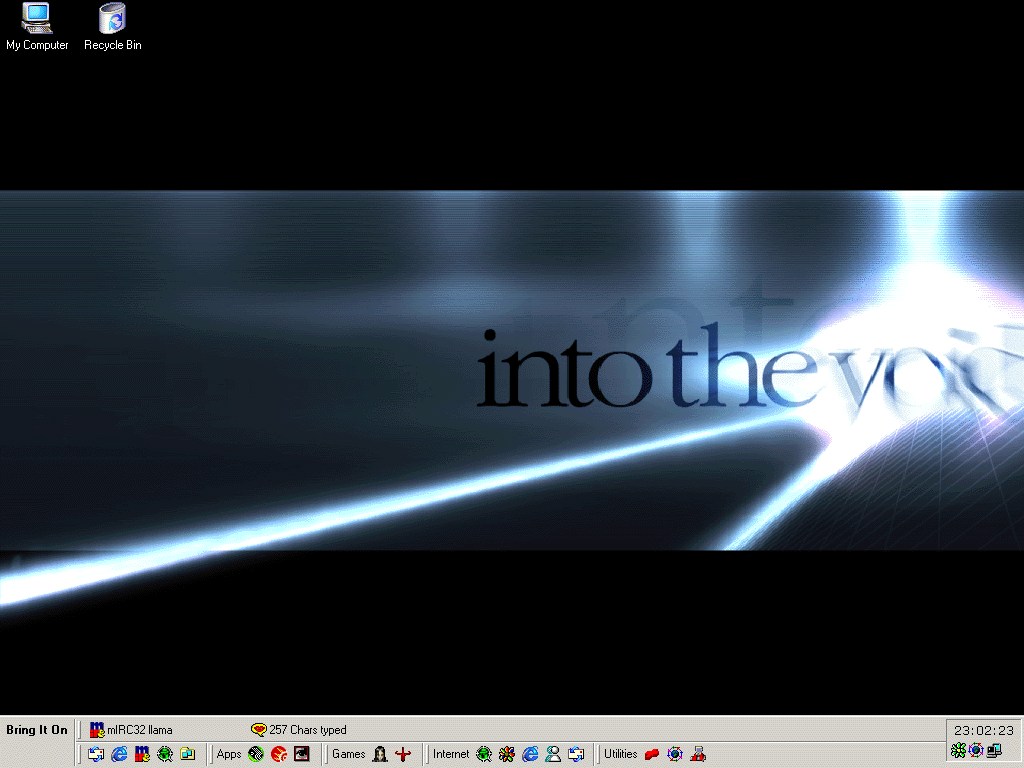Click the Apps toolbar label
Screen dimensions: 1024x768
[x=229, y=754]
